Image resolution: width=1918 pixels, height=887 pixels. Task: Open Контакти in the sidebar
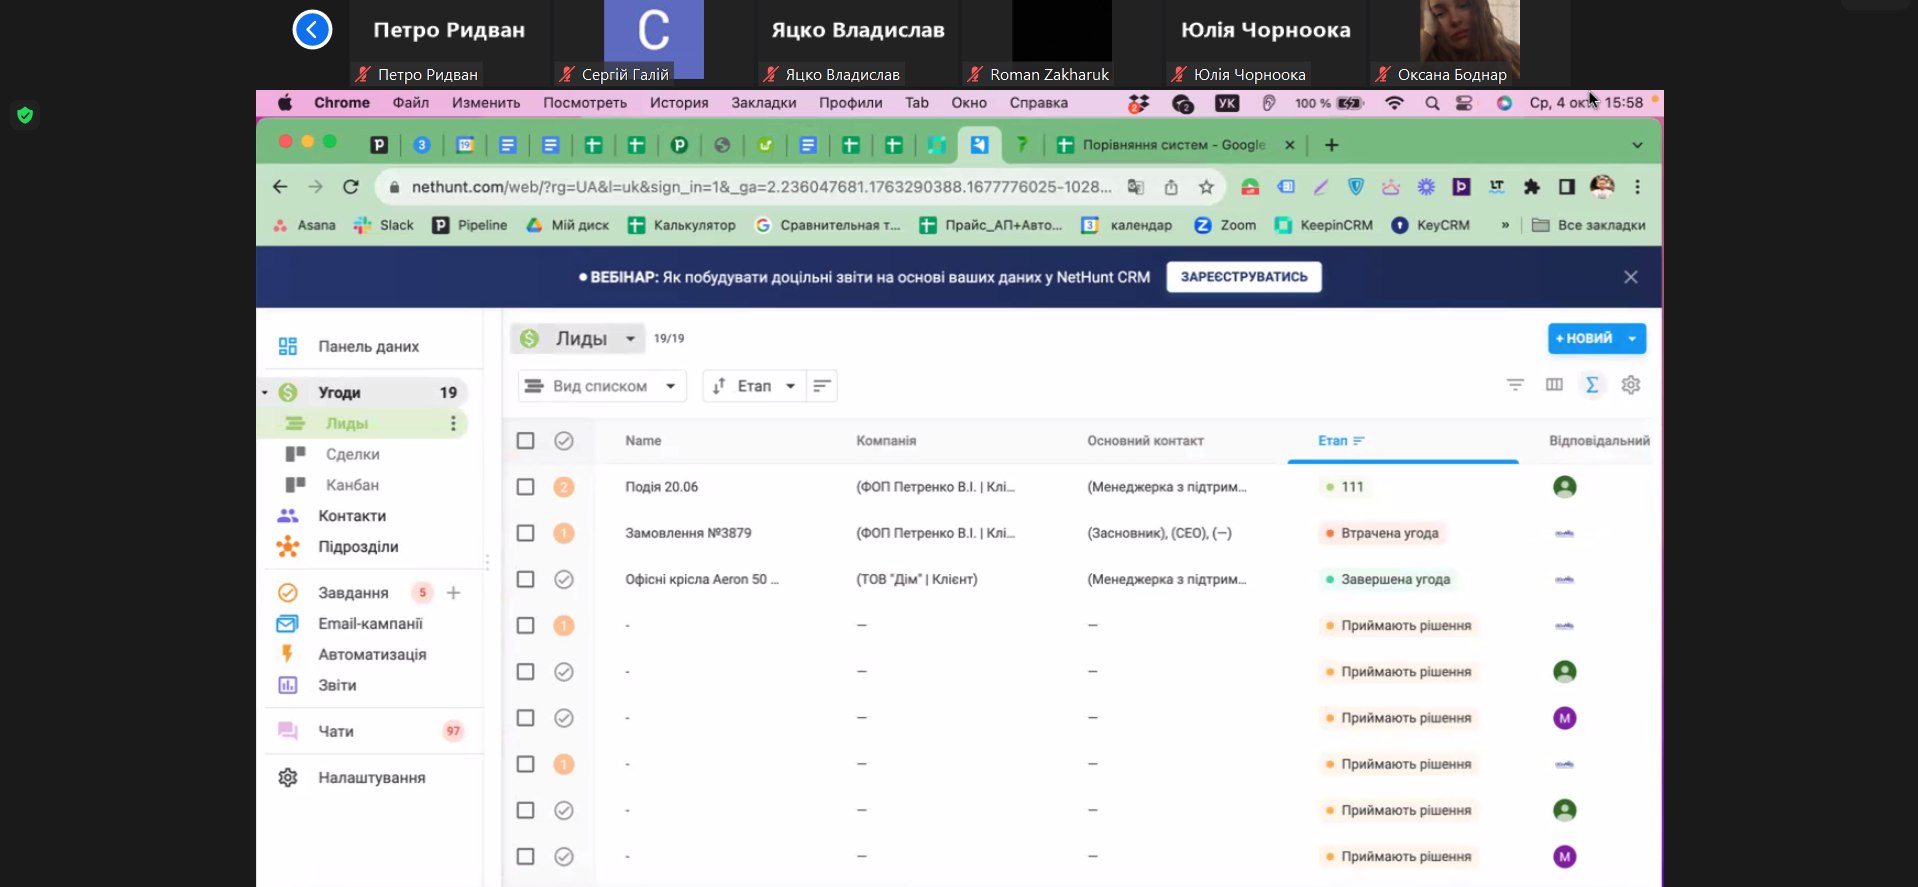(x=352, y=516)
